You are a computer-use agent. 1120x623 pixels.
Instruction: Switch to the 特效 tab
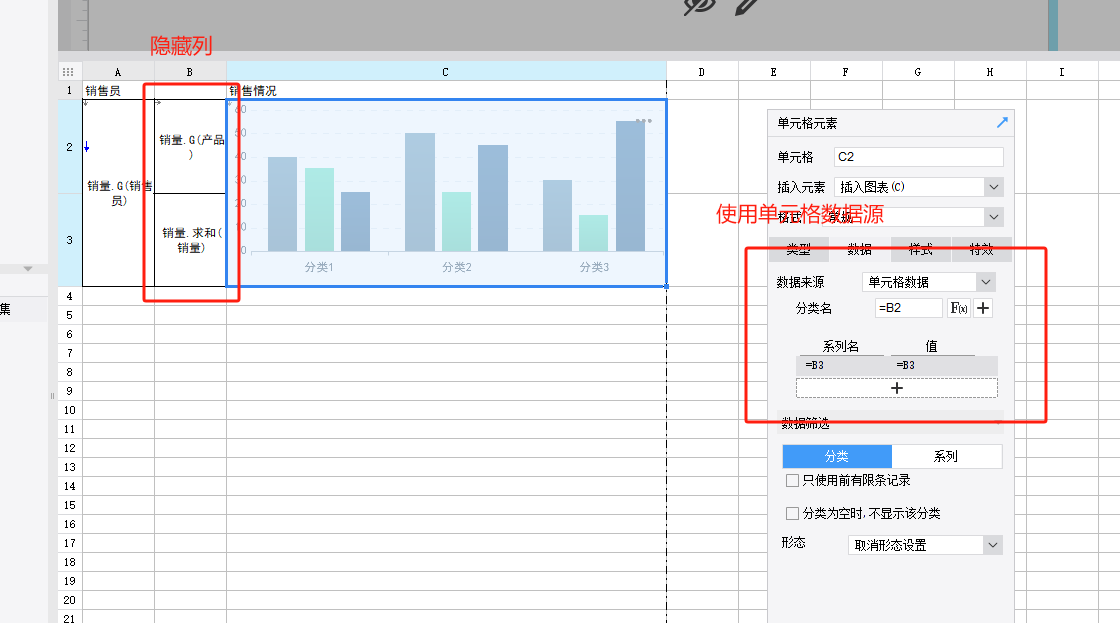pyautogui.click(x=981, y=249)
